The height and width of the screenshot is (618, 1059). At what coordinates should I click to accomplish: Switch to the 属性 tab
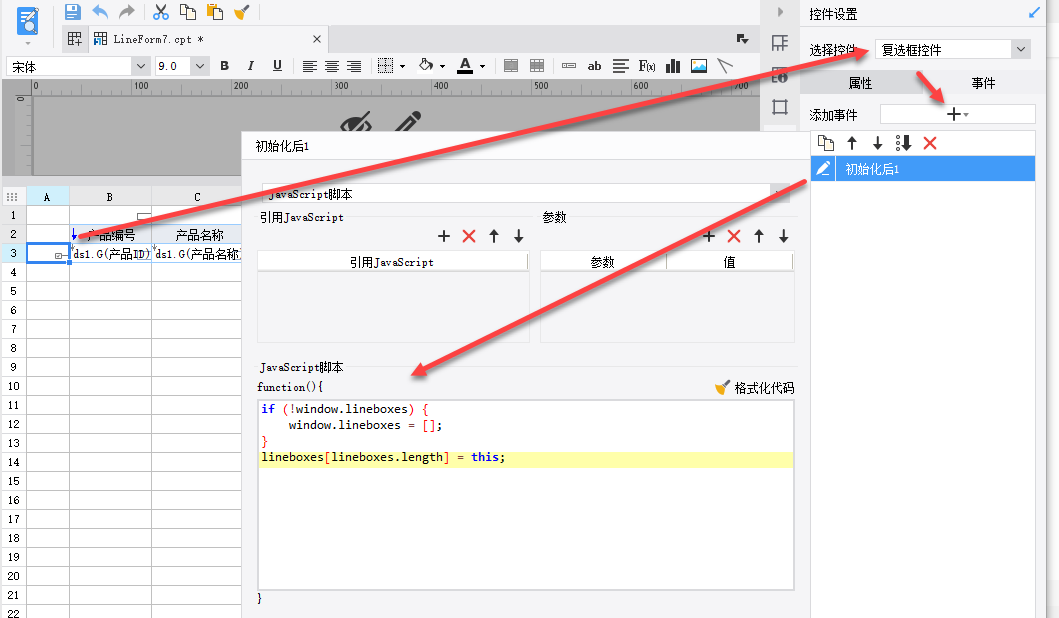(x=860, y=83)
